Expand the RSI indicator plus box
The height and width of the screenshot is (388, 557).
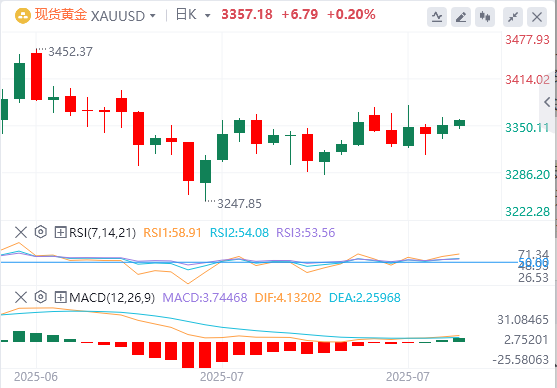60,233
